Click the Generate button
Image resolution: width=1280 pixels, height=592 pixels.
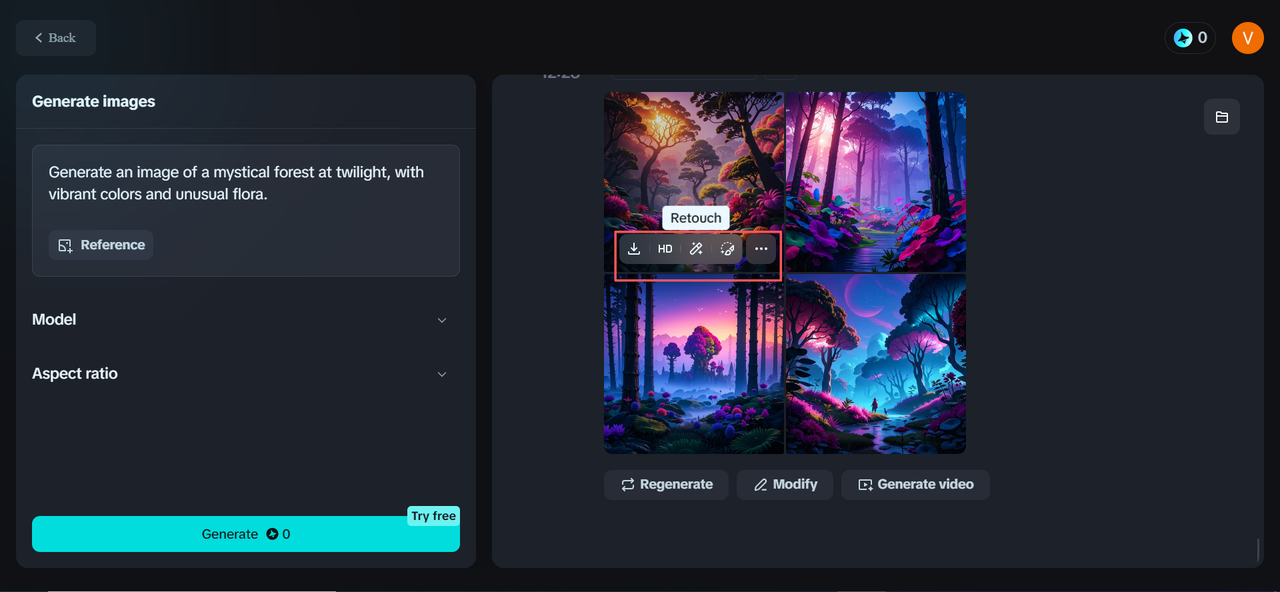coord(246,534)
